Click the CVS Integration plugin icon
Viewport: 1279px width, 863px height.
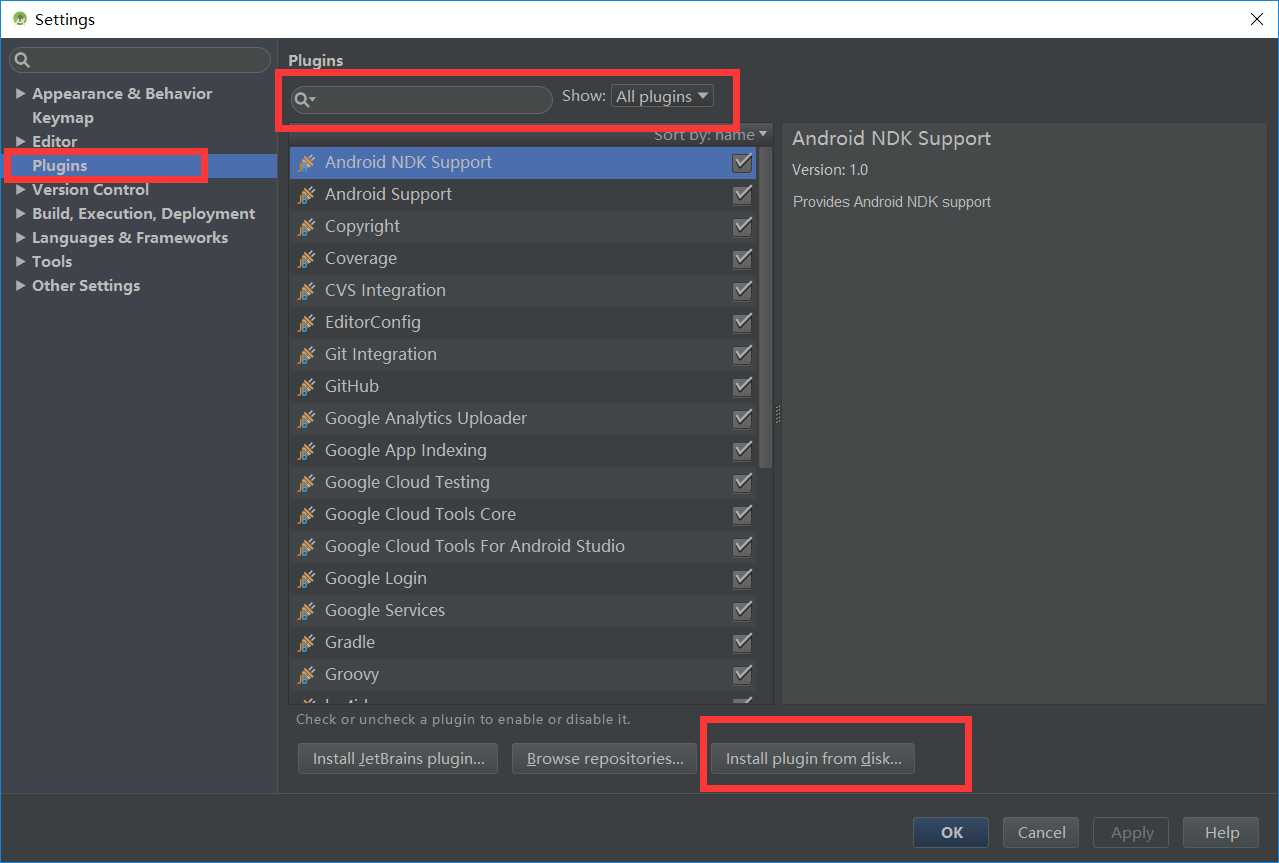coord(307,291)
